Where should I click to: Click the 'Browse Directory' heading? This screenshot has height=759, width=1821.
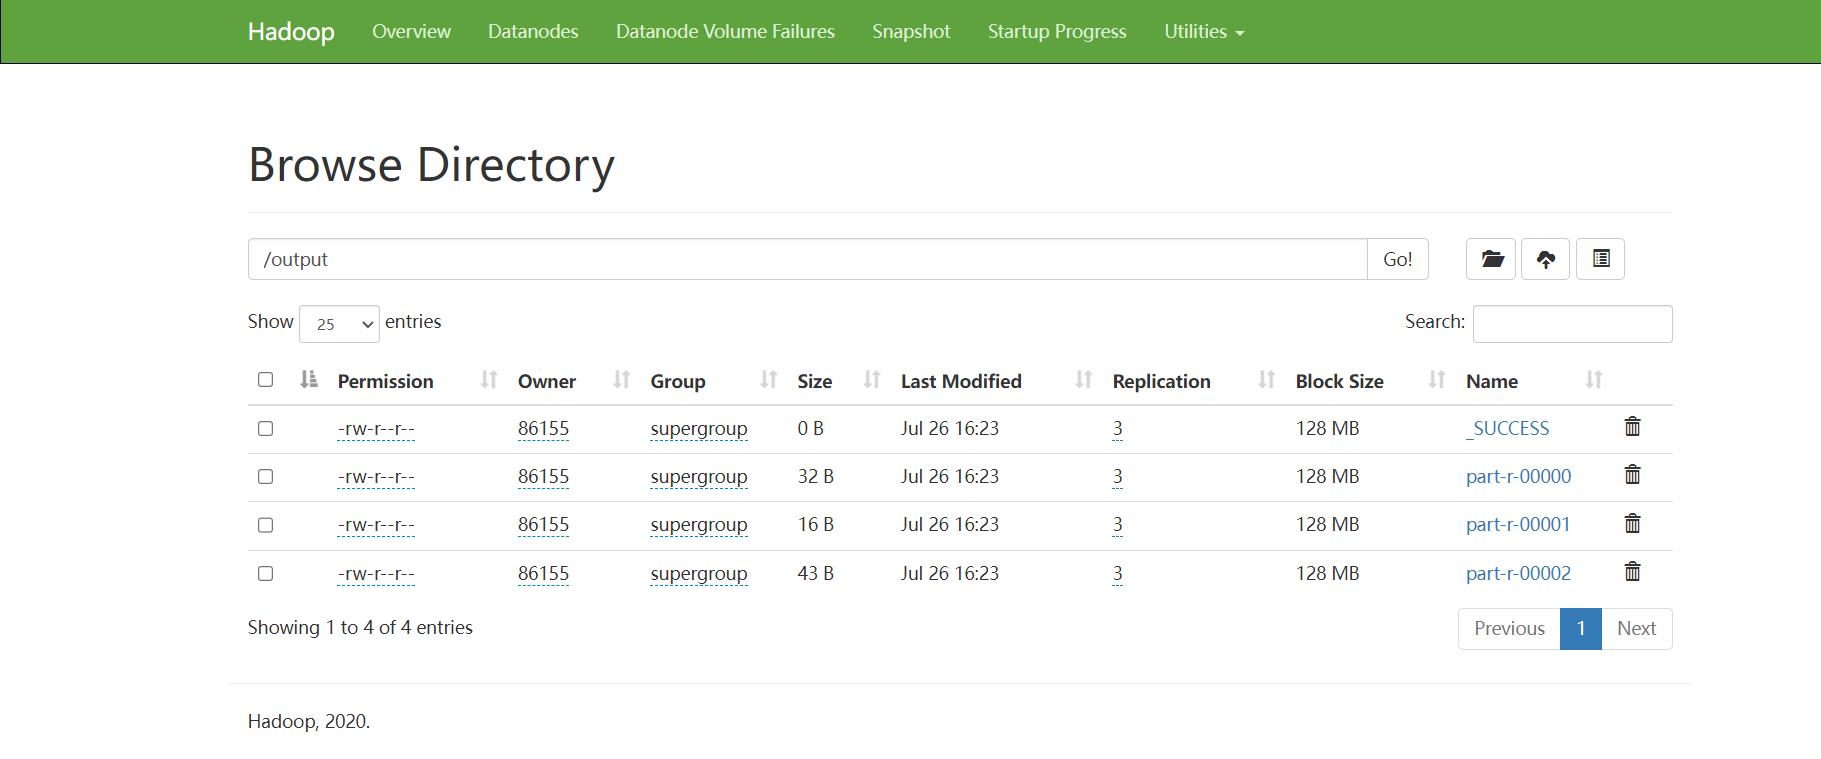coord(431,165)
